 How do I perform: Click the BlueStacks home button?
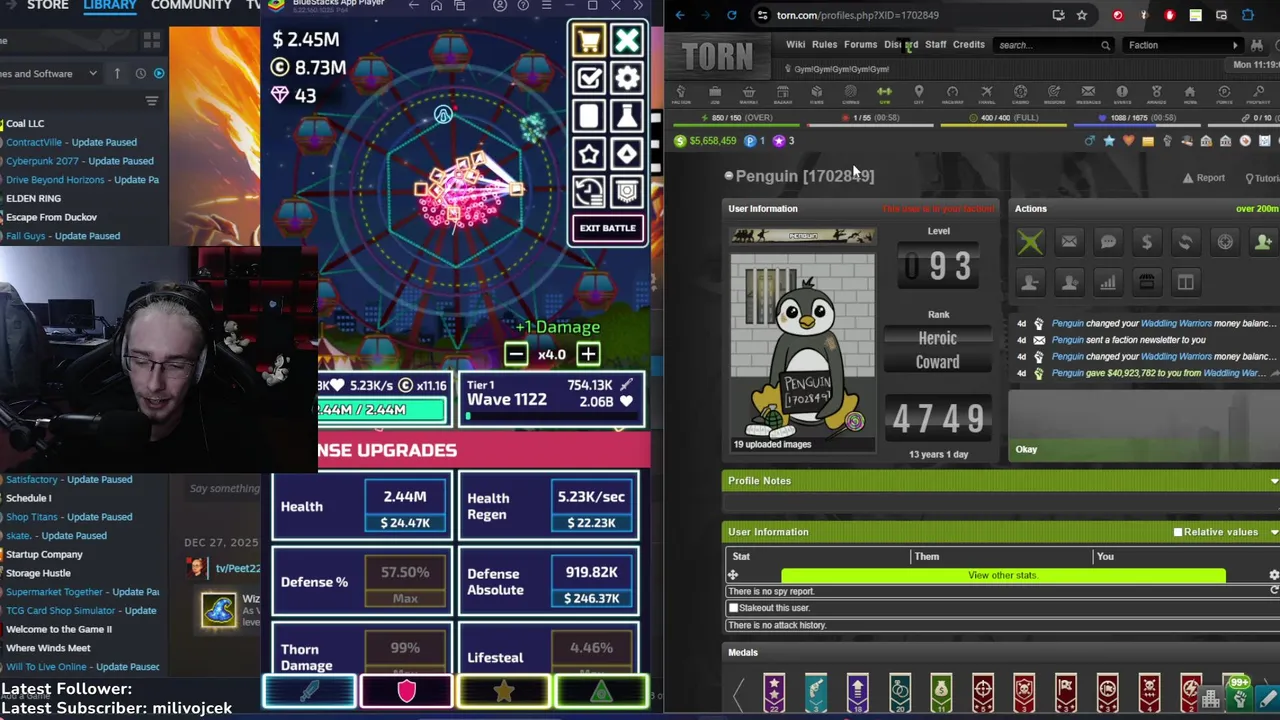436,6
